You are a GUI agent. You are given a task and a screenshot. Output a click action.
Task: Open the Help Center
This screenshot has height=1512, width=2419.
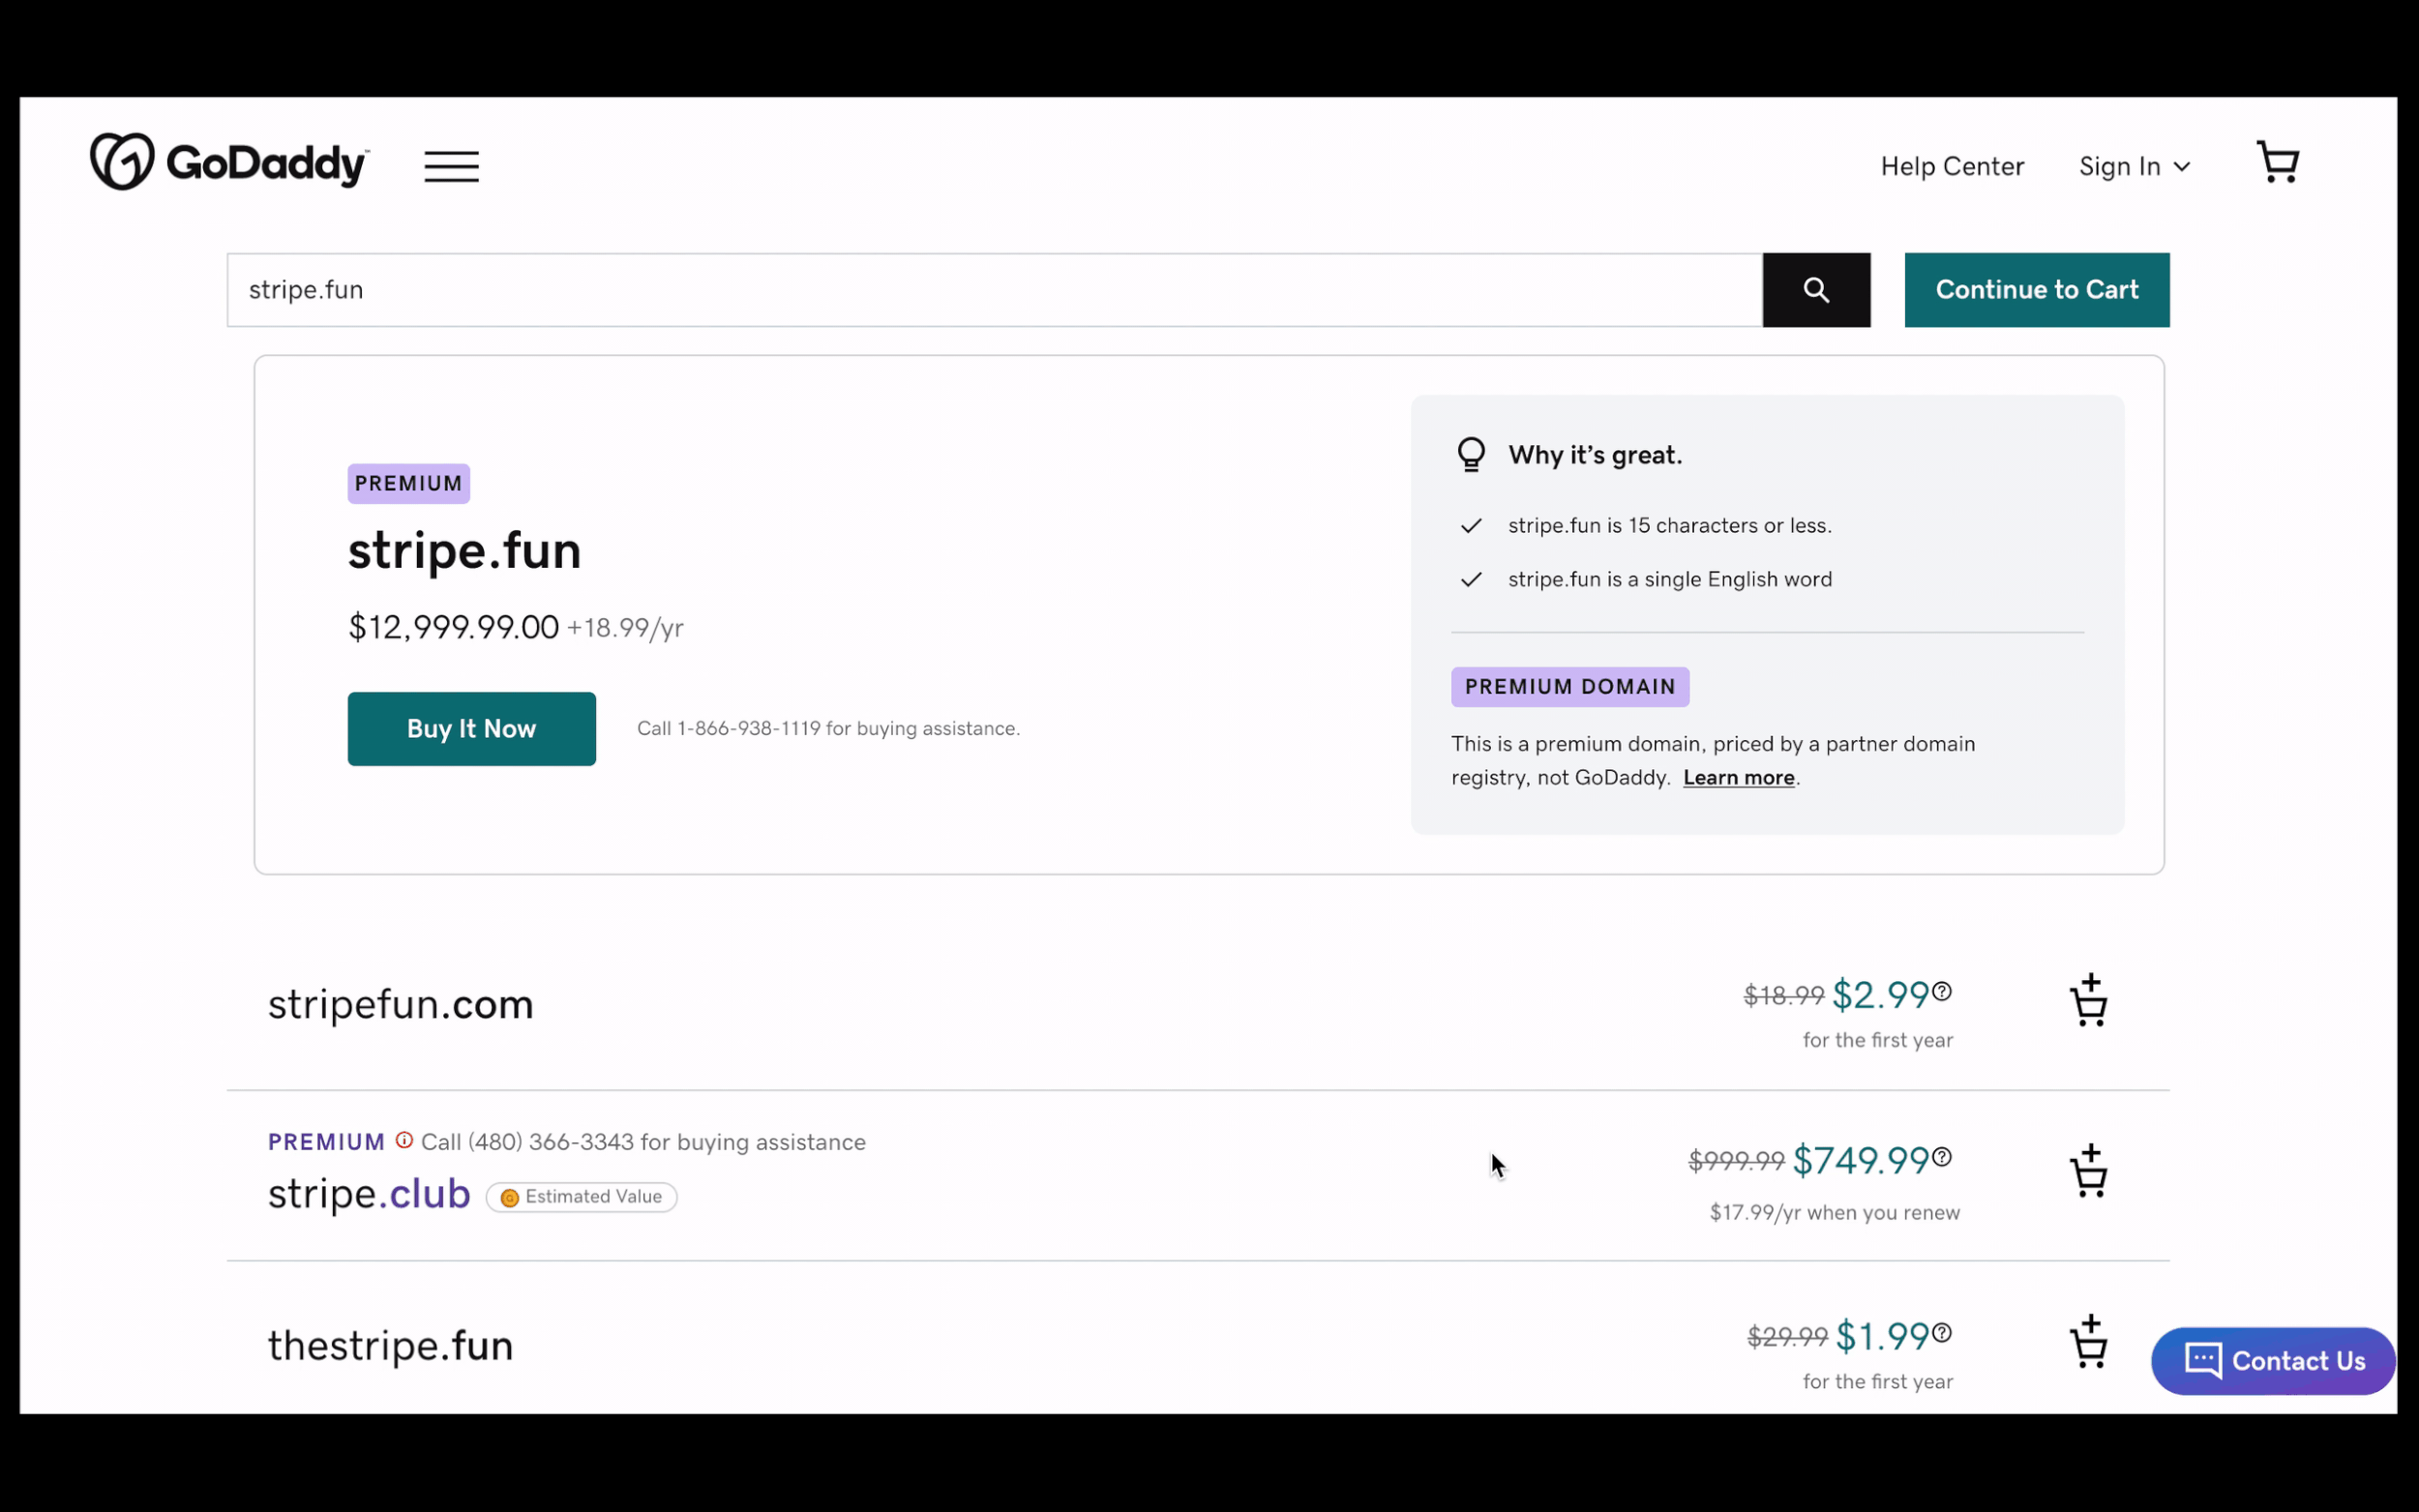(1951, 167)
